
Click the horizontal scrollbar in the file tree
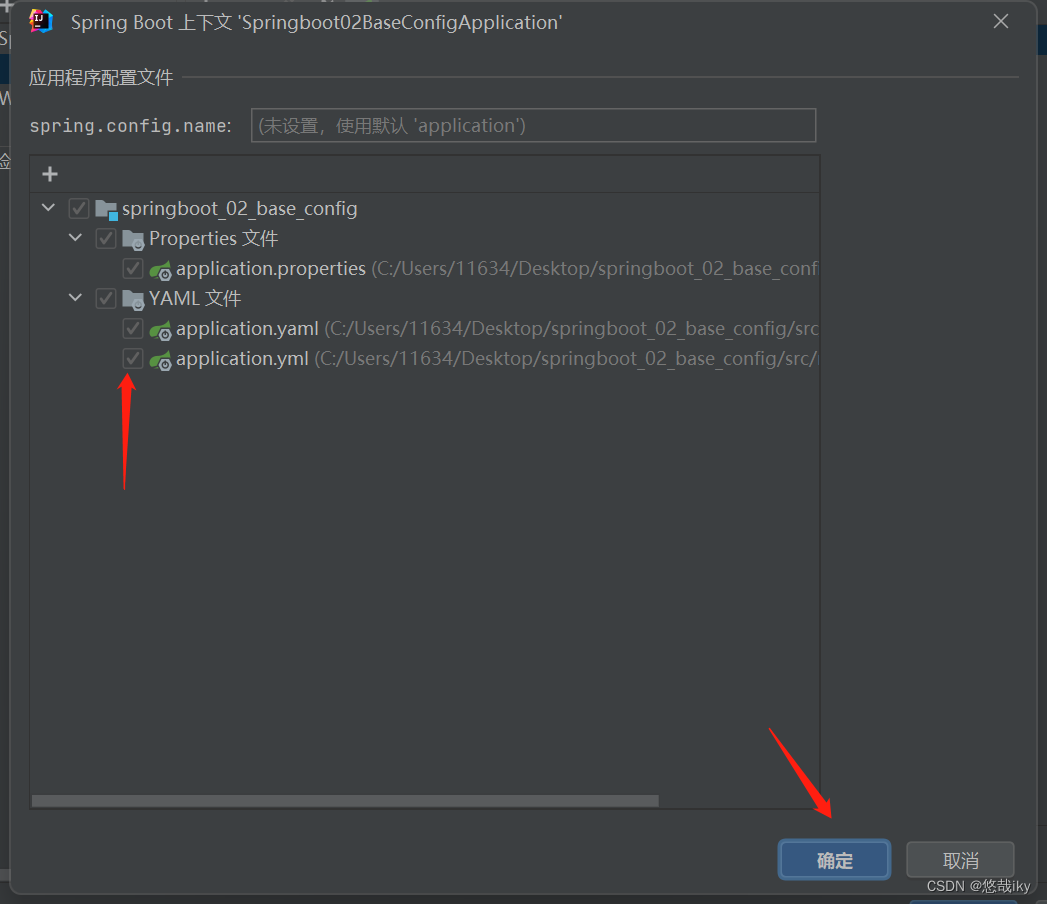pos(345,801)
